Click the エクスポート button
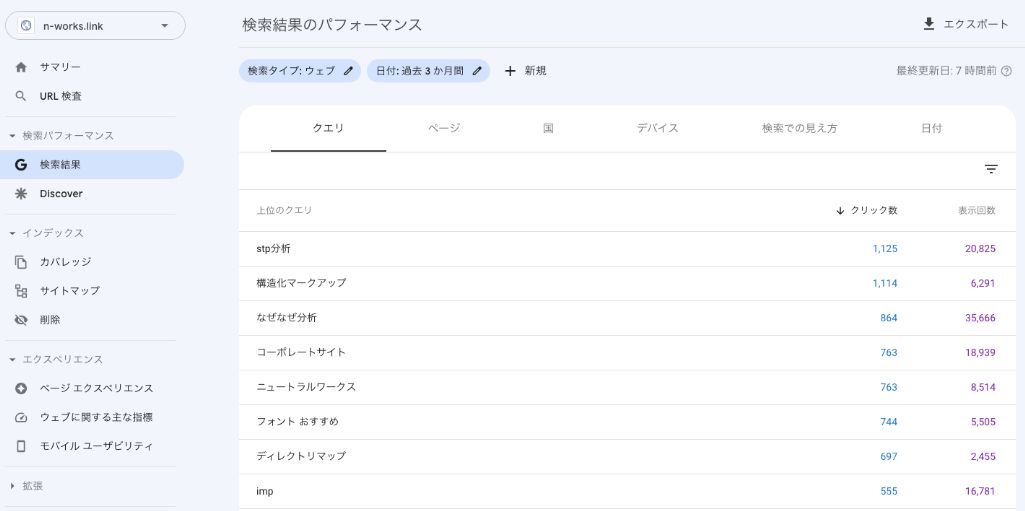 point(966,24)
